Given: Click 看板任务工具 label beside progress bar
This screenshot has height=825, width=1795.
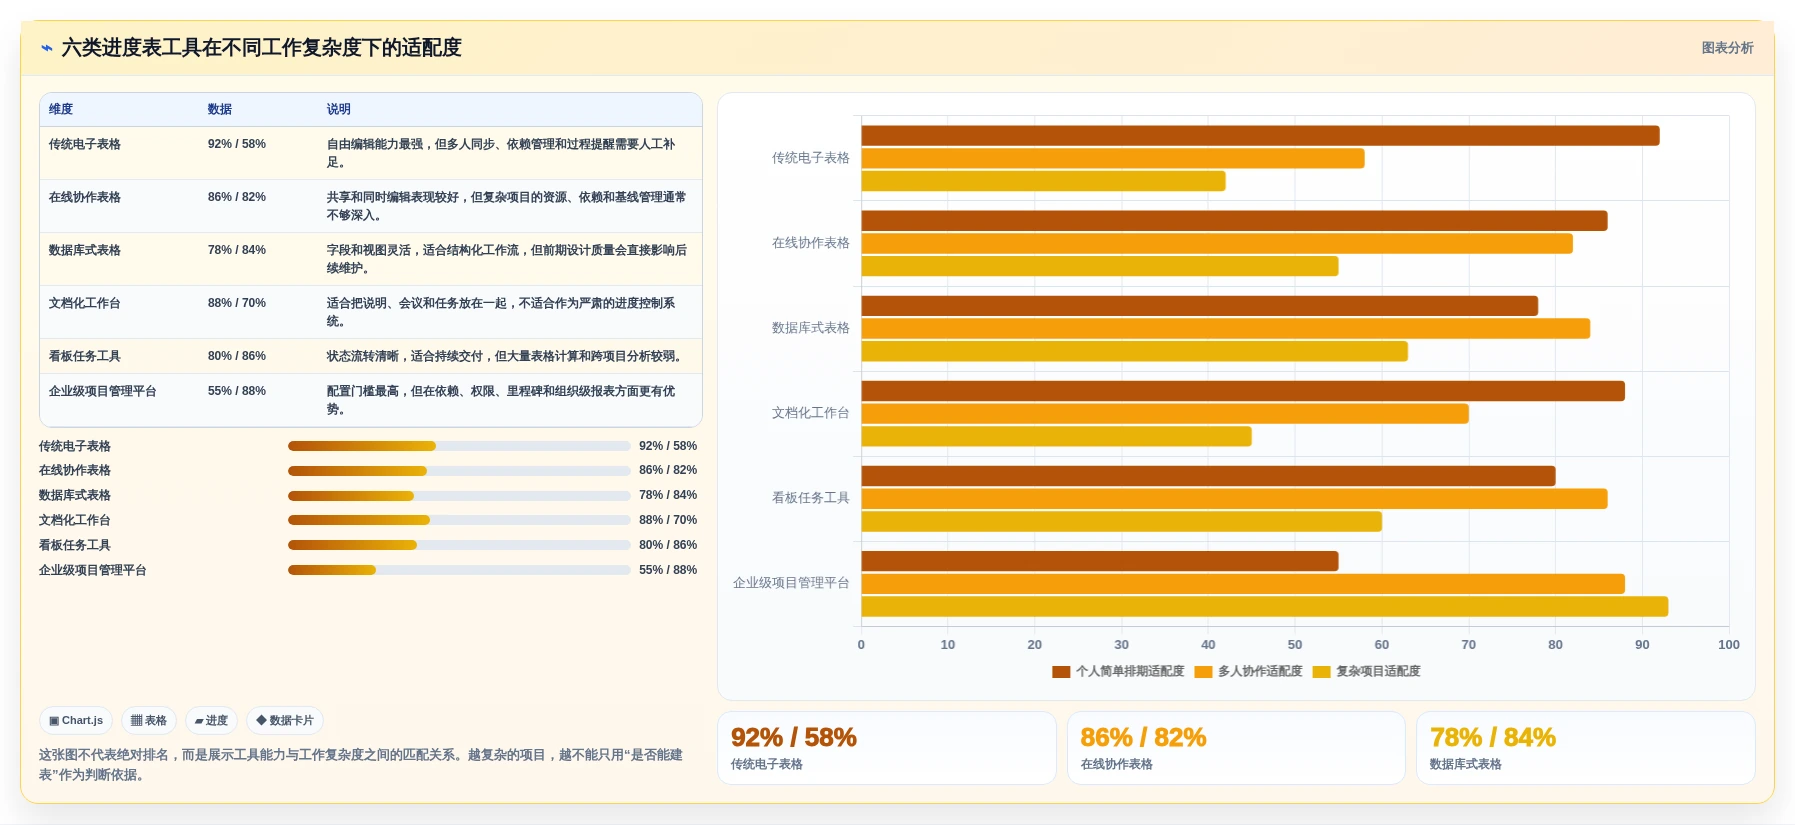Looking at the screenshot, I should click(75, 545).
